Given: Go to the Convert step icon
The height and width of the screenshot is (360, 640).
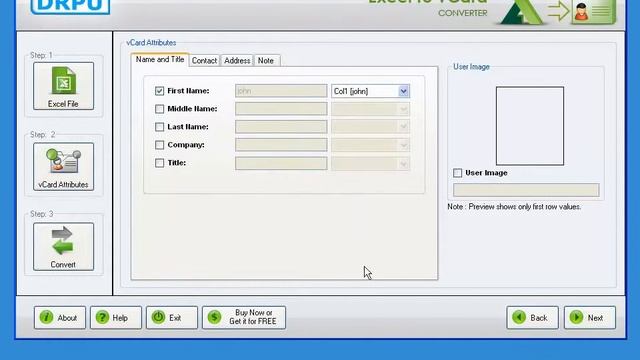Looking at the screenshot, I should click(x=63, y=247).
